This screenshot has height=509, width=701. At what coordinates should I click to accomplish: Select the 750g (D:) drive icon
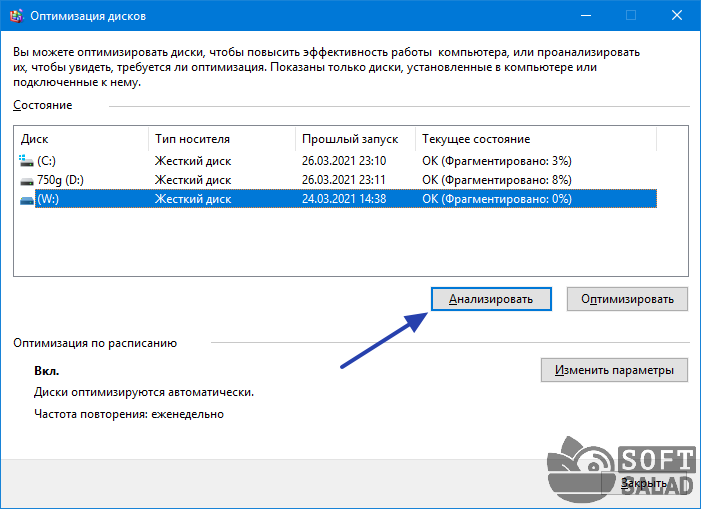[x=27, y=181]
